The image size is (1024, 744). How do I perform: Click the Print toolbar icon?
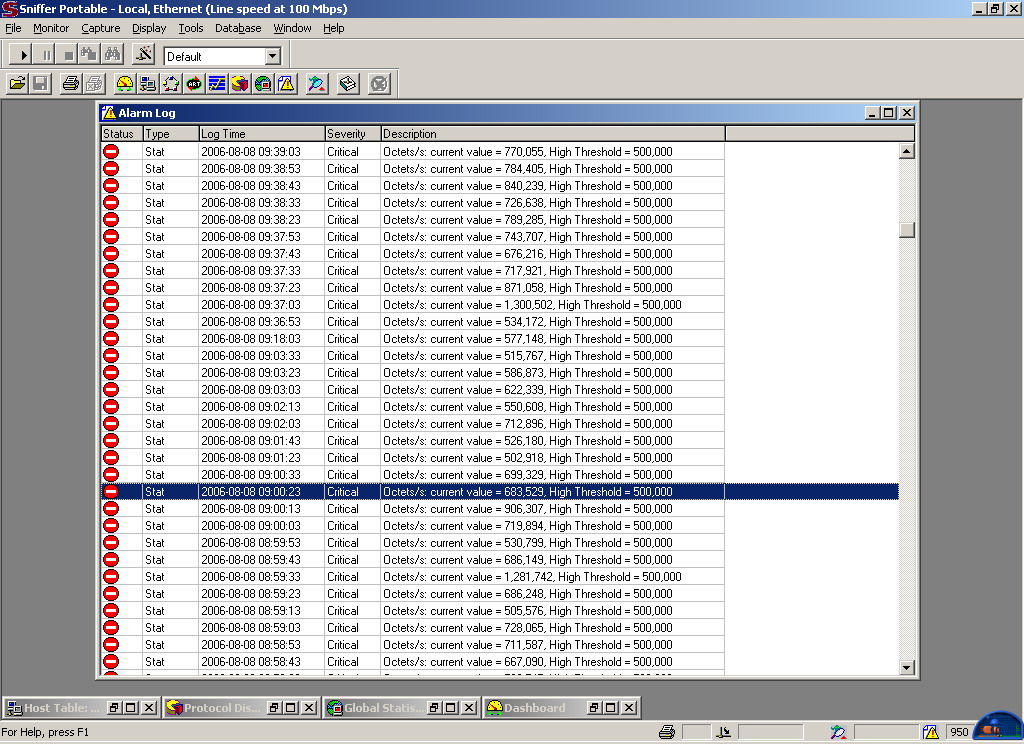[x=70, y=84]
